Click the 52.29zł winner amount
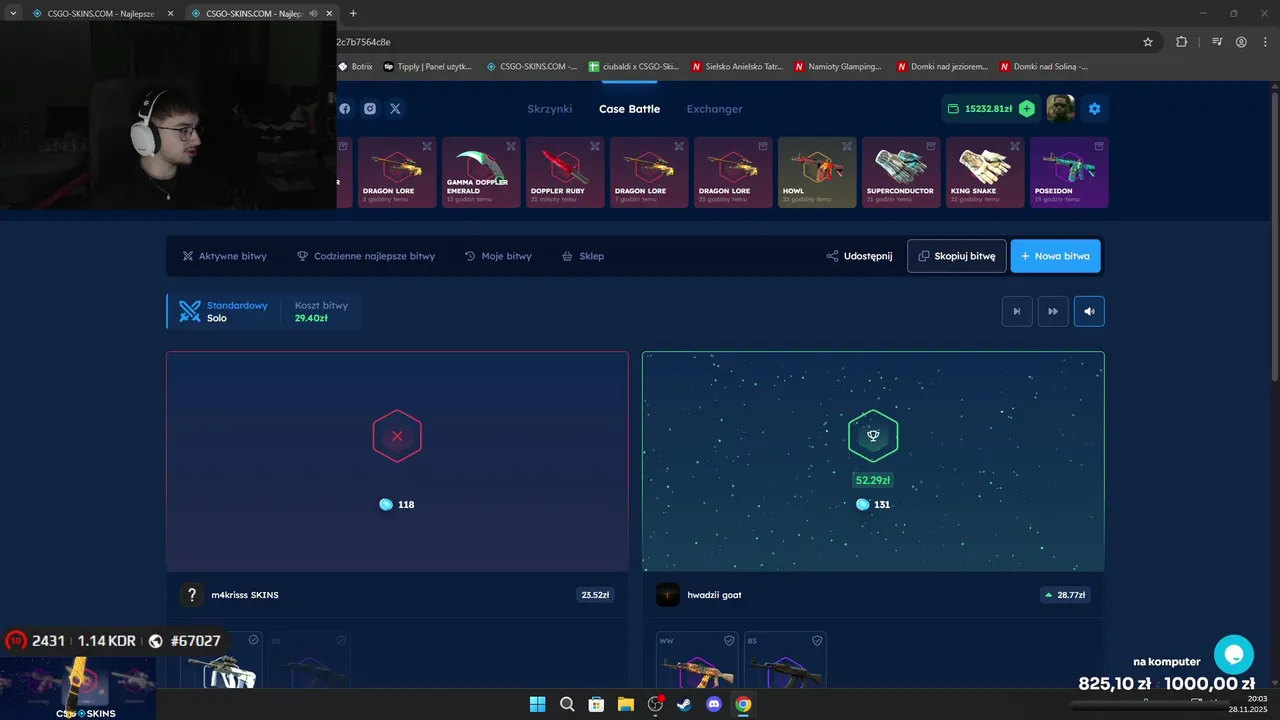 (873, 480)
